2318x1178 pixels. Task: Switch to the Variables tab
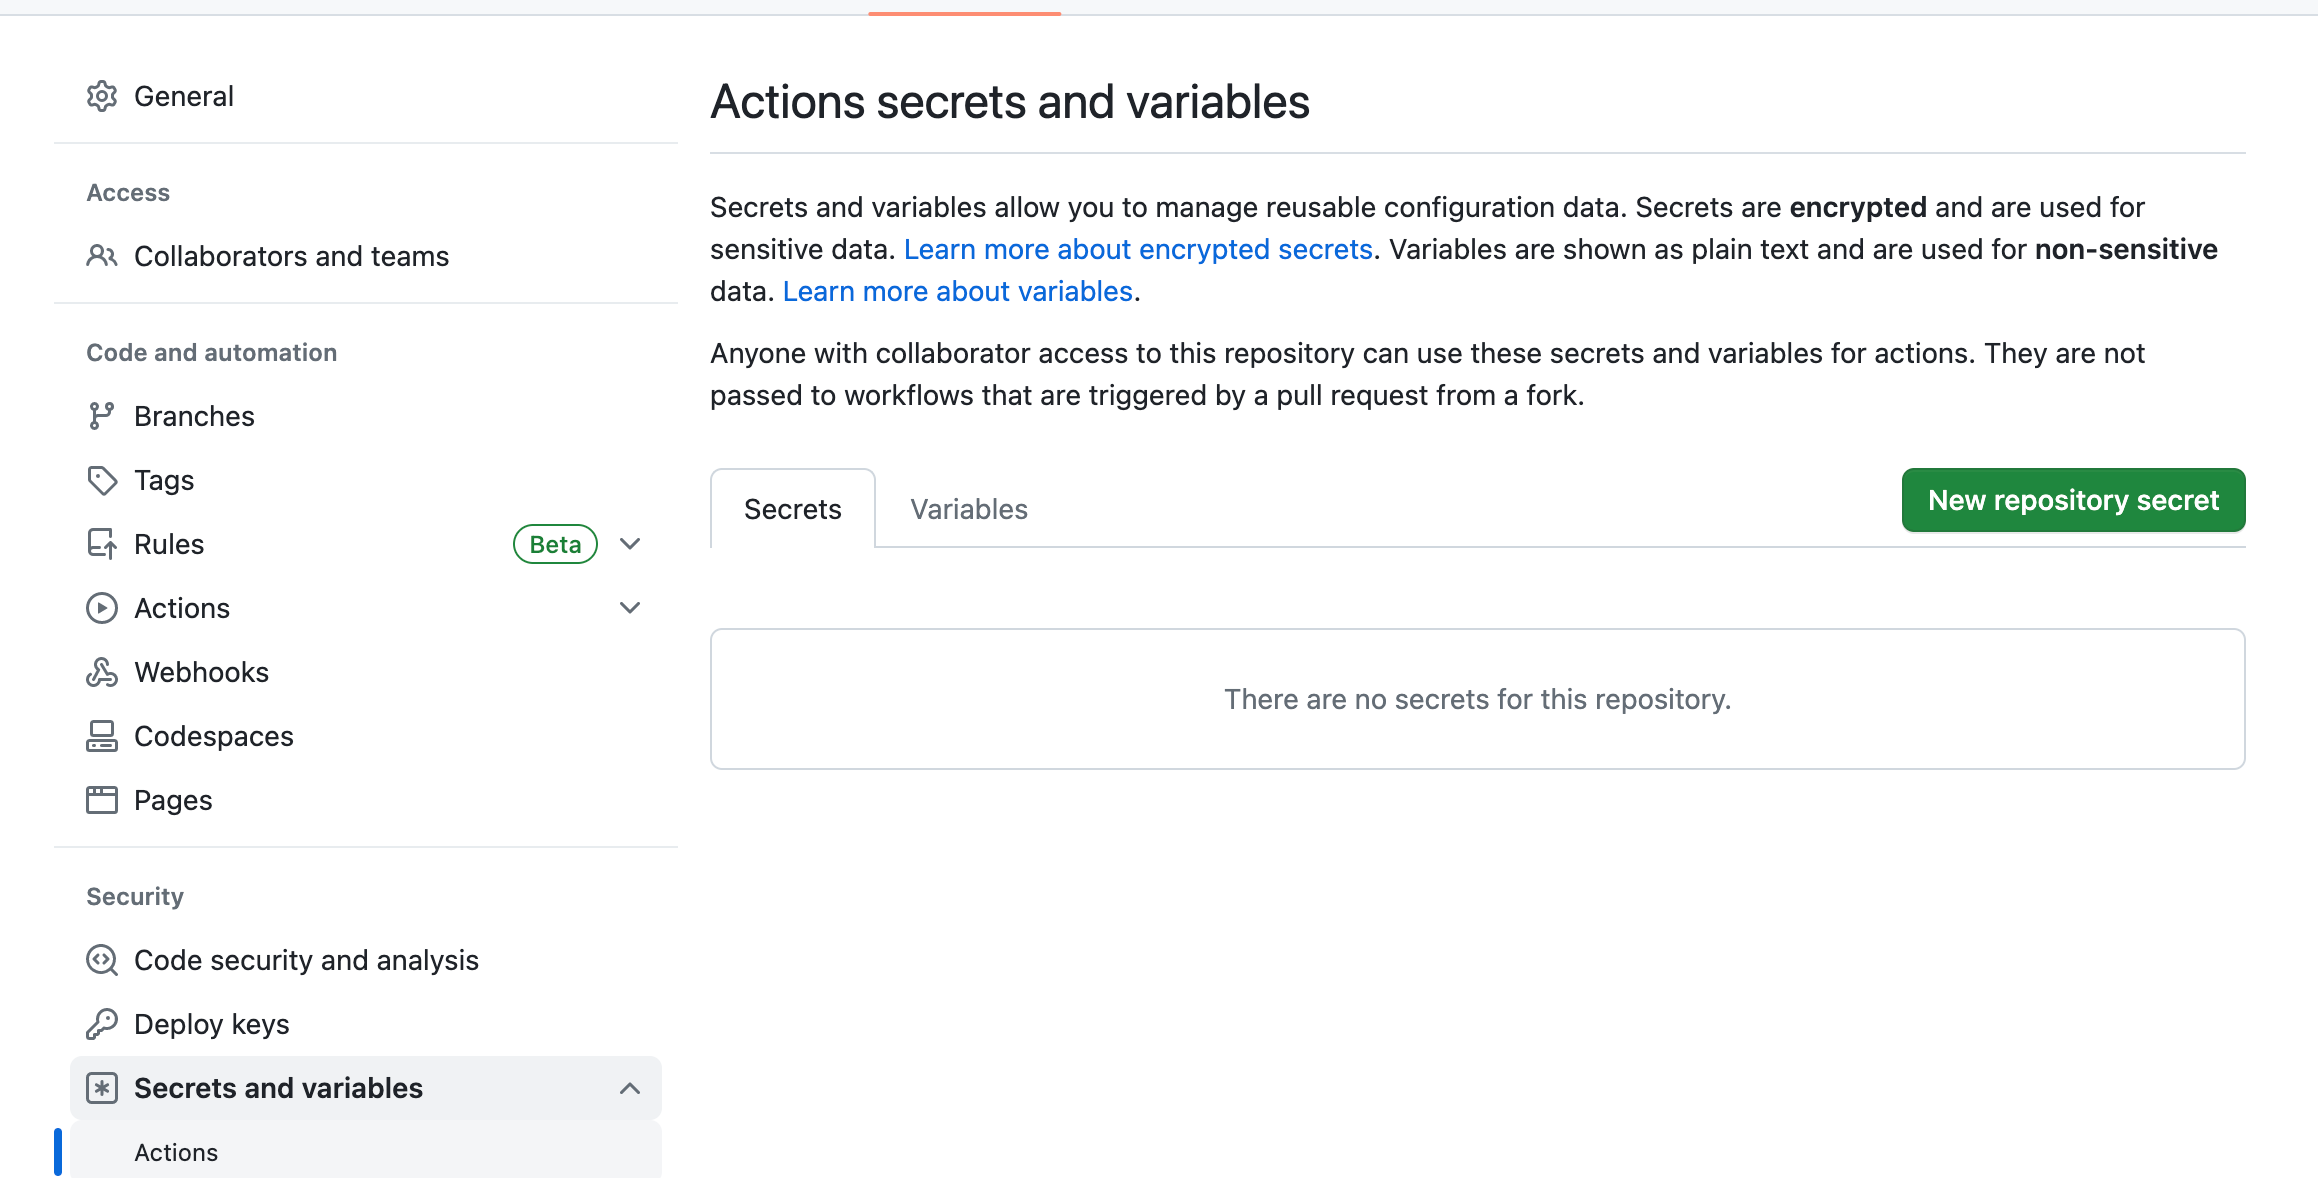968,509
